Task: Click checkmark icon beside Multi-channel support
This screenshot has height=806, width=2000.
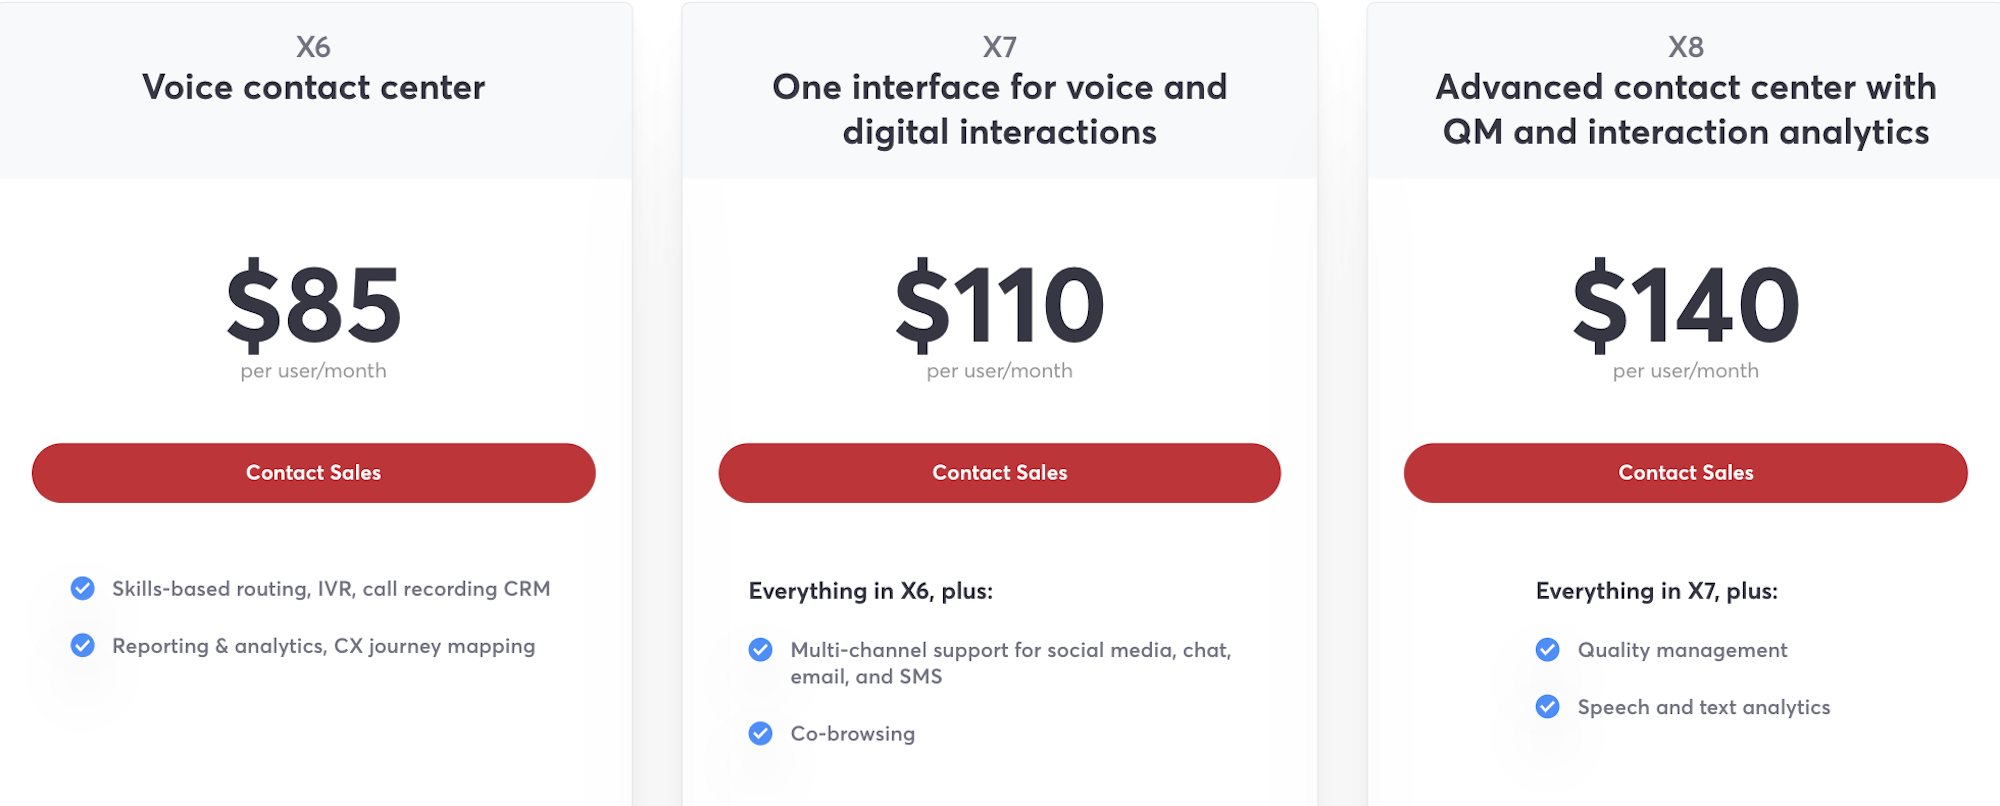Action: point(760,650)
